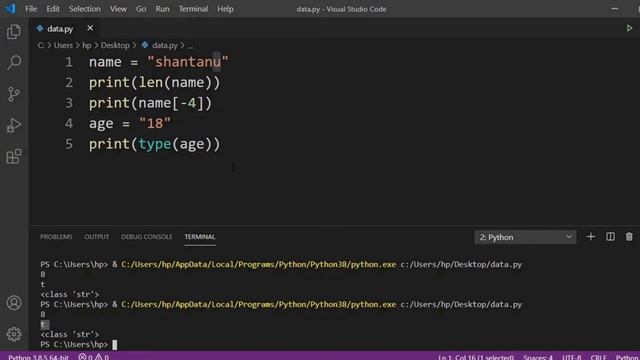Image resolution: width=640 pixels, height=360 pixels.
Task: Click the 'Desktop' breadcrumb segment
Action: click(115, 45)
